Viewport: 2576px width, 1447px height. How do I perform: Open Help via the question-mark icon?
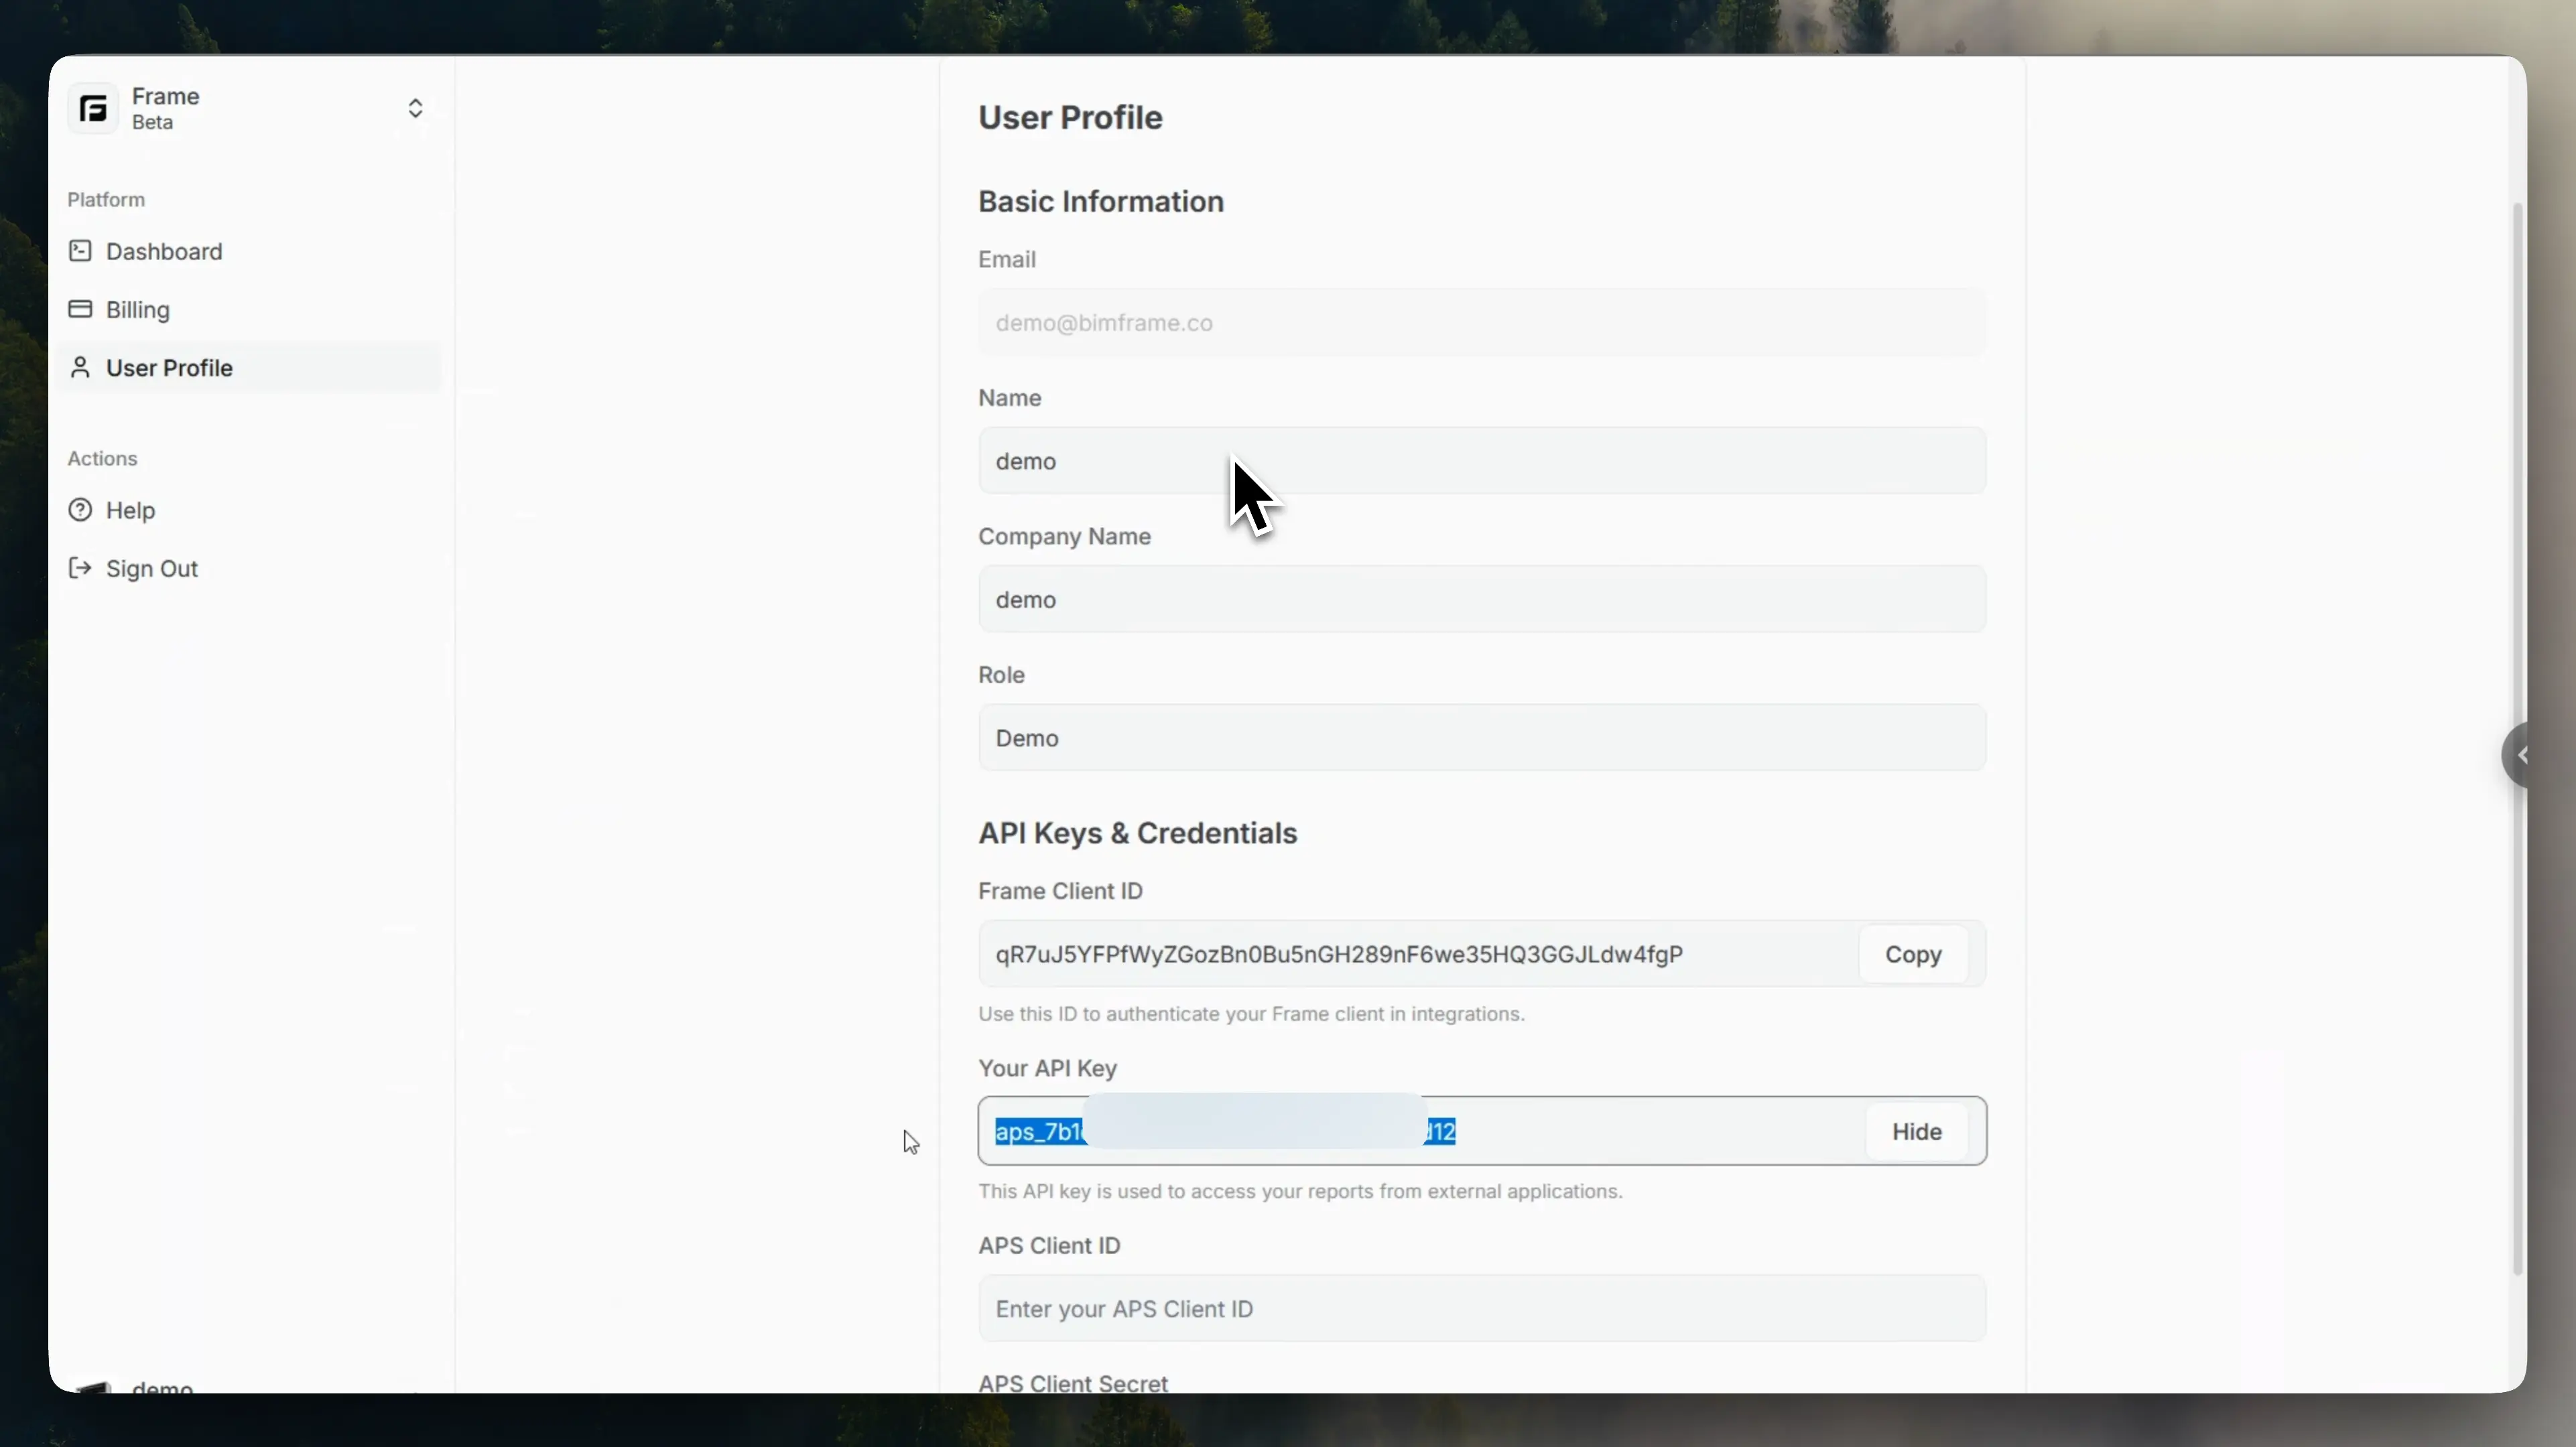click(80, 510)
